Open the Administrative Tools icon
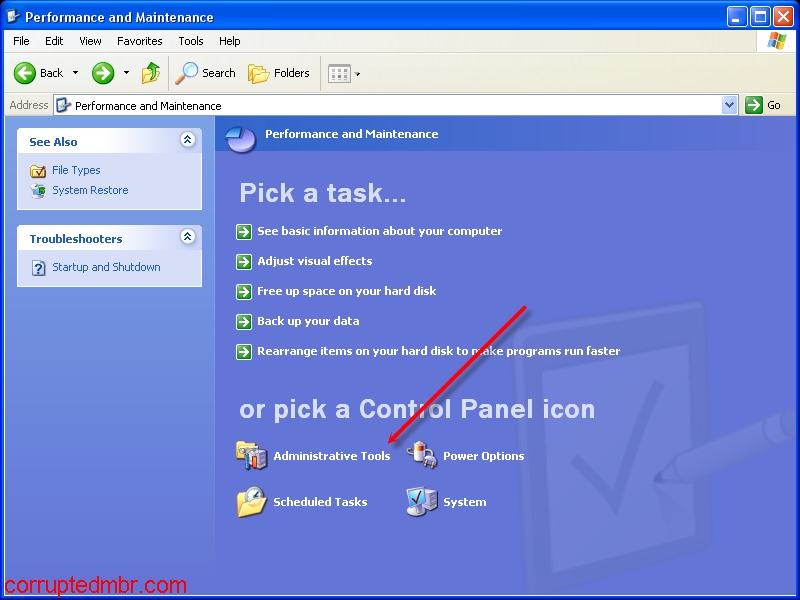This screenshot has width=800, height=600. pyautogui.click(x=252, y=455)
